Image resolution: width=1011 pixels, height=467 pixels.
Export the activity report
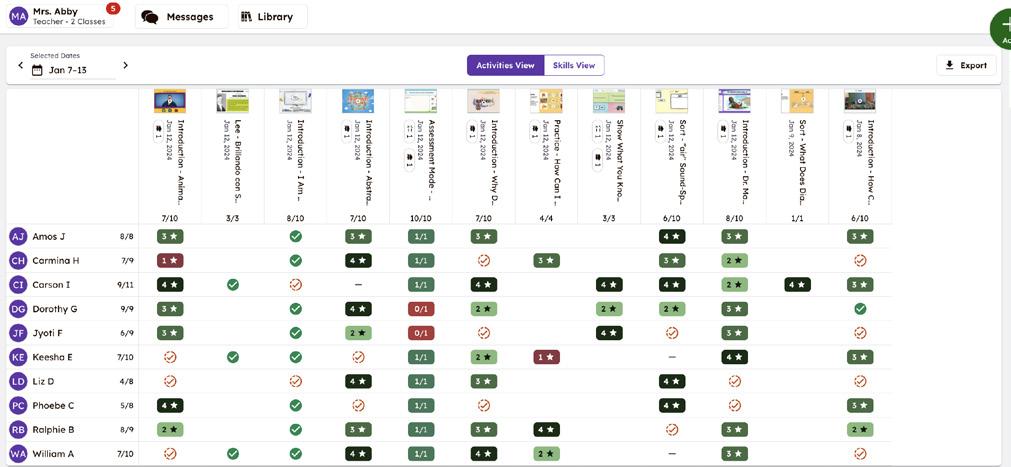[966, 65]
